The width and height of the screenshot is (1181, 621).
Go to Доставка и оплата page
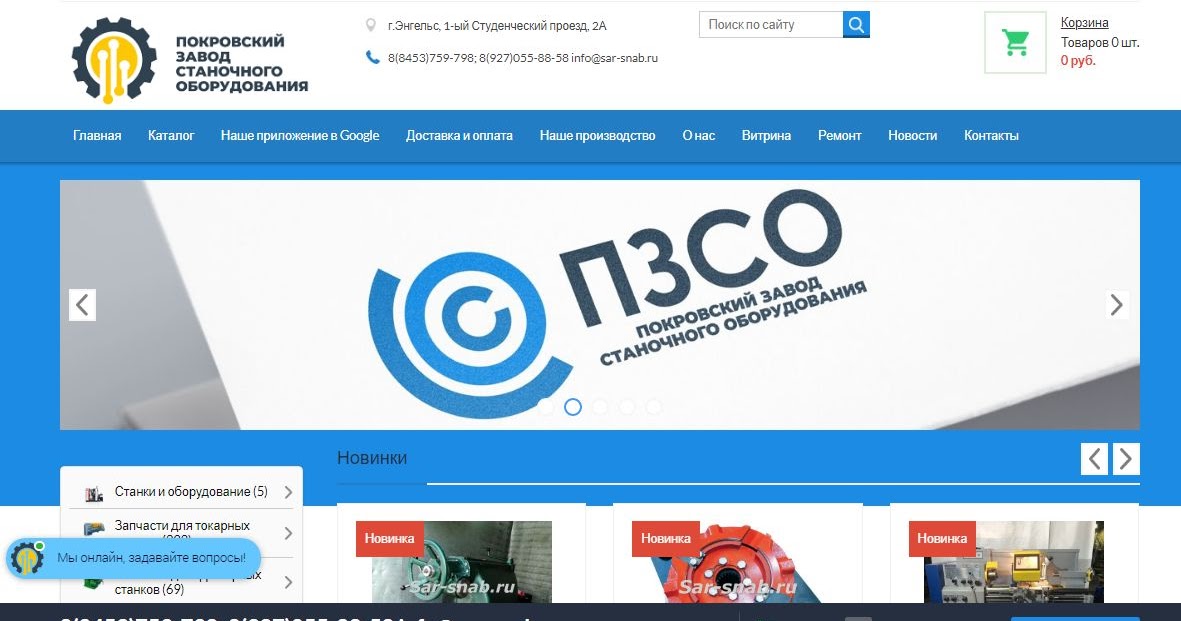click(x=459, y=135)
